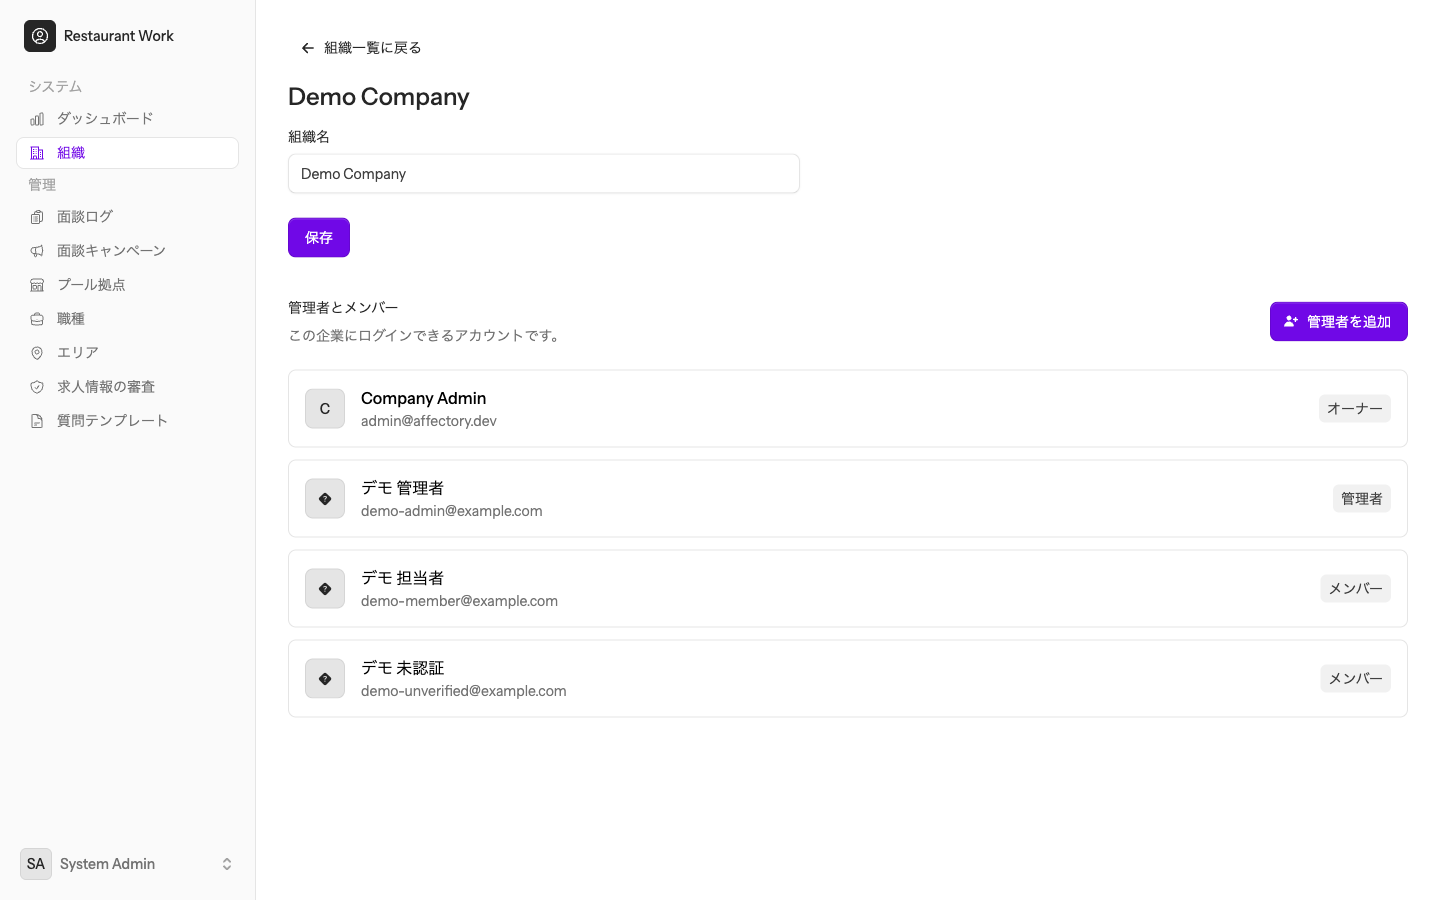Click the add-user icon in 管理者を追加
Screen dimensions: 1440x900
point(1291,322)
